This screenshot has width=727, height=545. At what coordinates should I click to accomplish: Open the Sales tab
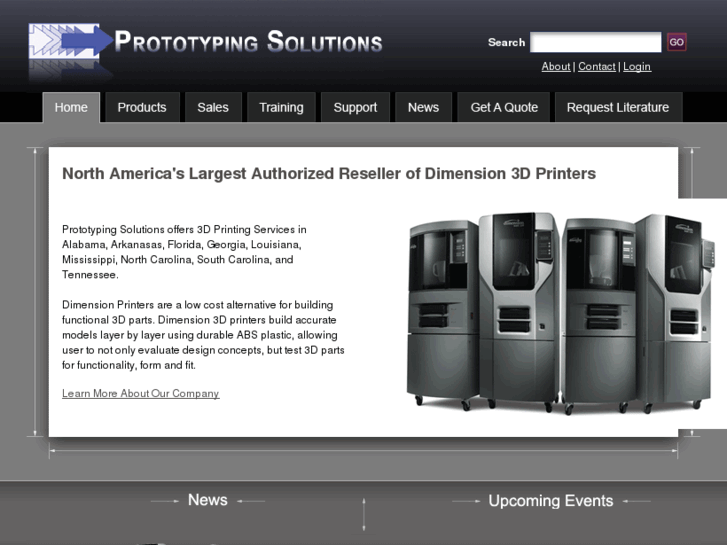(x=213, y=107)
